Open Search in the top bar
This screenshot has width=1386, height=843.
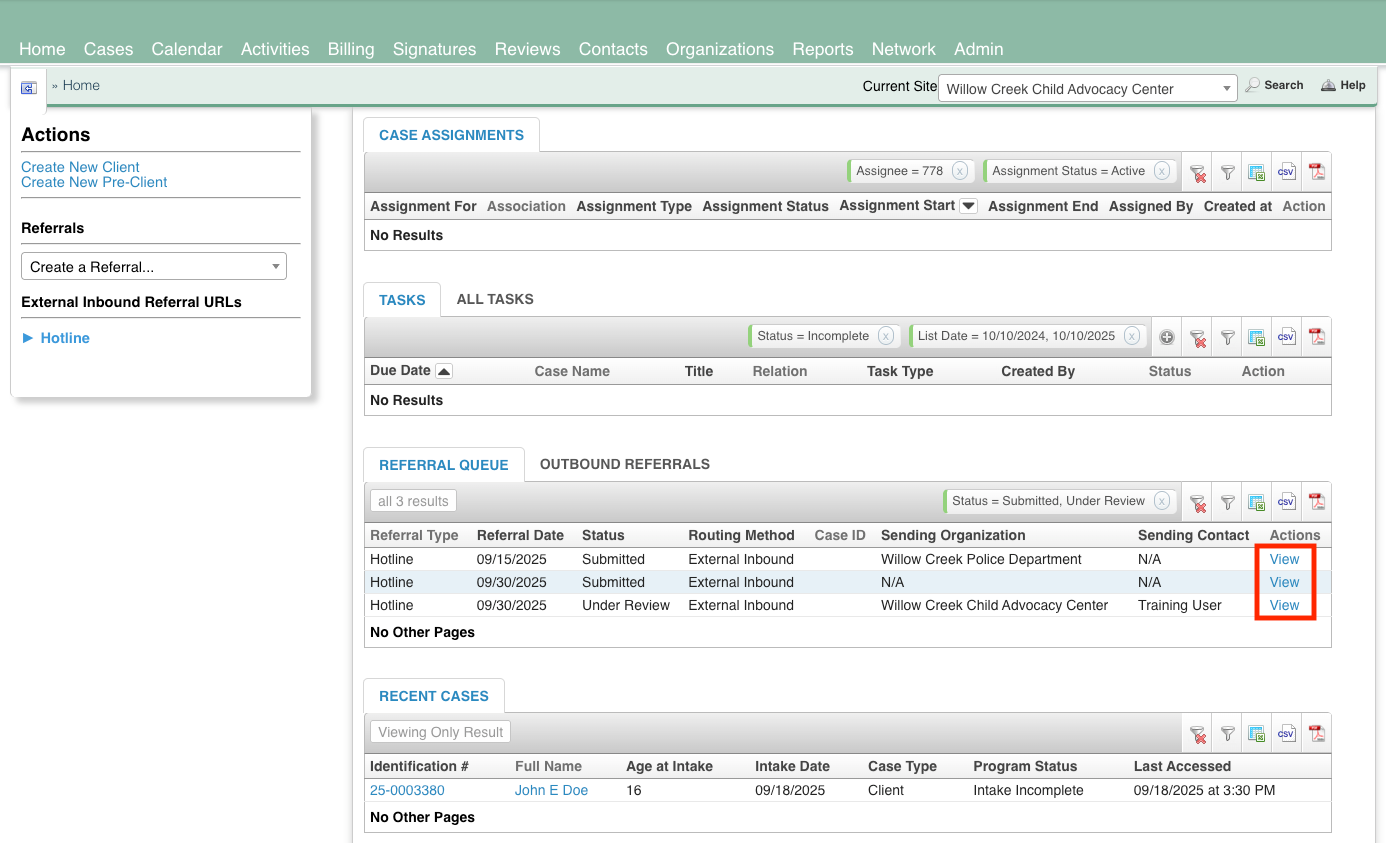tap(1274, 86)
